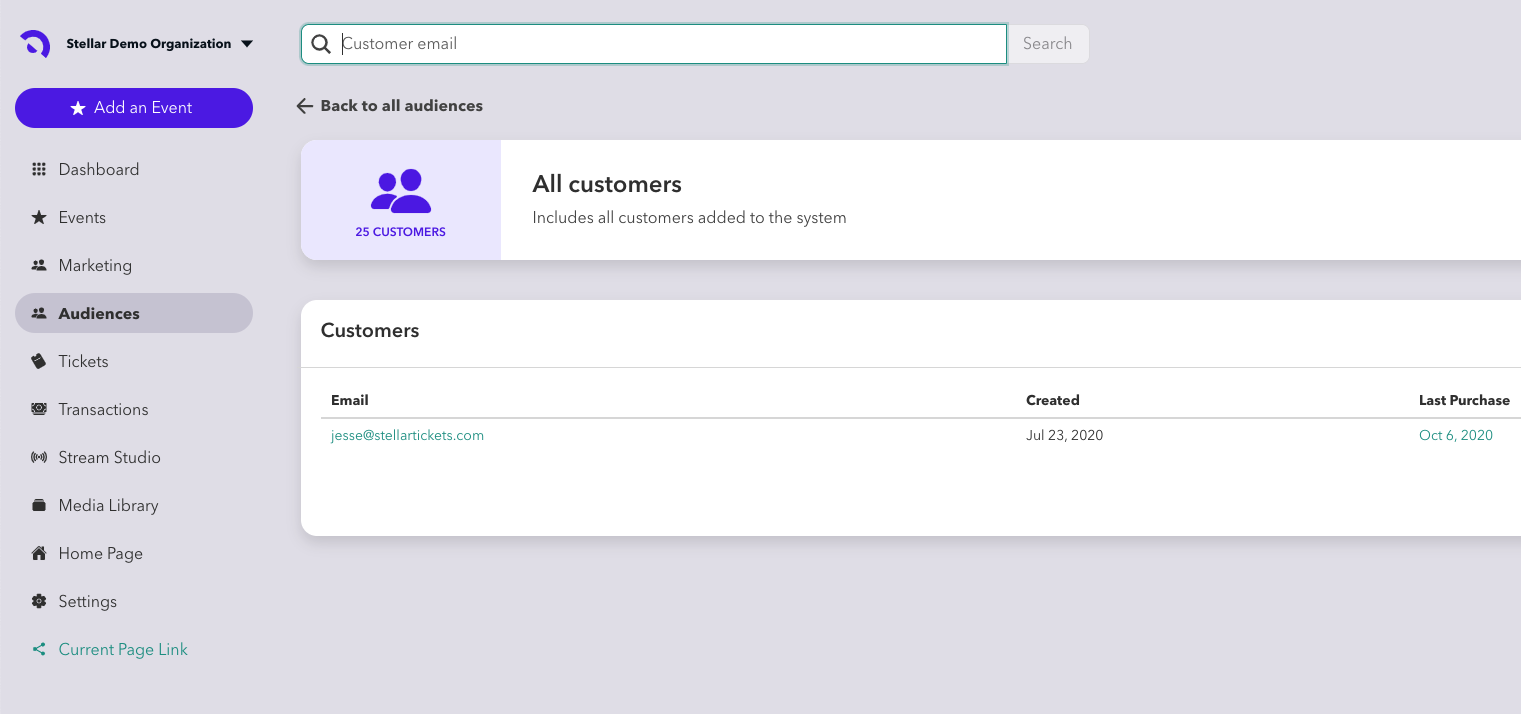
Task: Open Tickets in the sidebar
Action: 134,361
